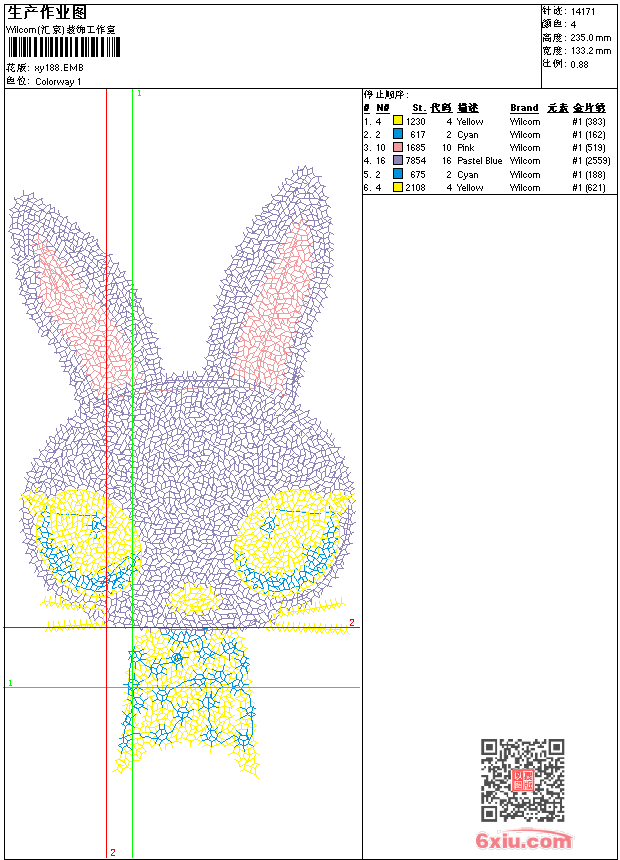Open the 6xiu.com watermark link
620x860 pixels.
(x=524, y=842)
